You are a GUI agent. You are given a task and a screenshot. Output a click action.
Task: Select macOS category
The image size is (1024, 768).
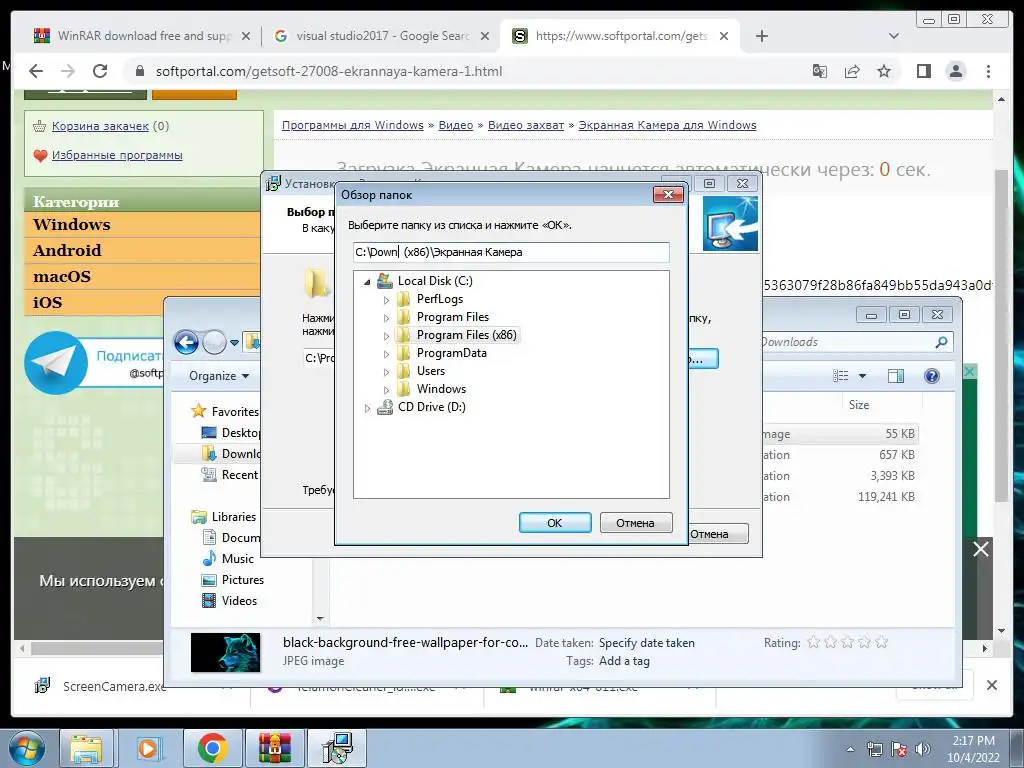(62, 276)
